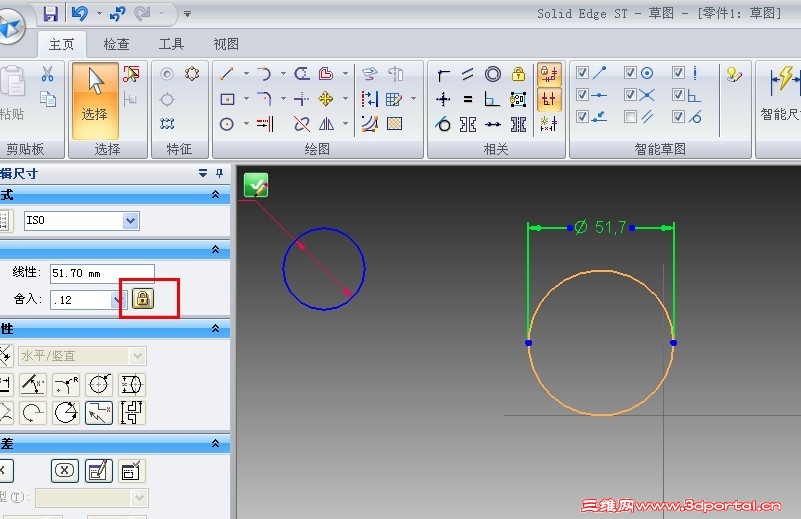Collapse the tolerance section chevron at bottom
This screenshot has width=801, height=519.
(x=216, y=443)
